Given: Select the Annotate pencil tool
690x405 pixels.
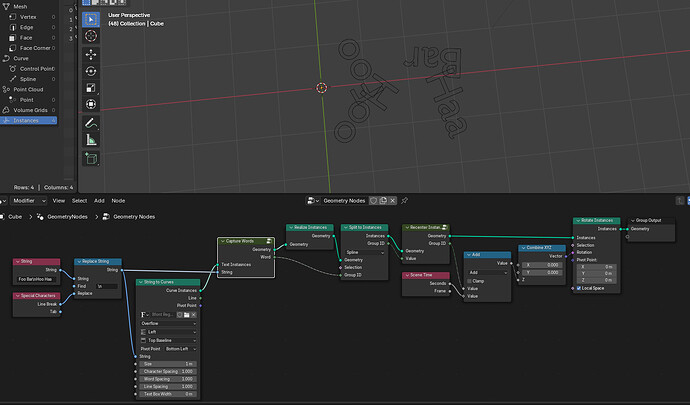Looking at the screenshot, I should [x=91, y=123].
